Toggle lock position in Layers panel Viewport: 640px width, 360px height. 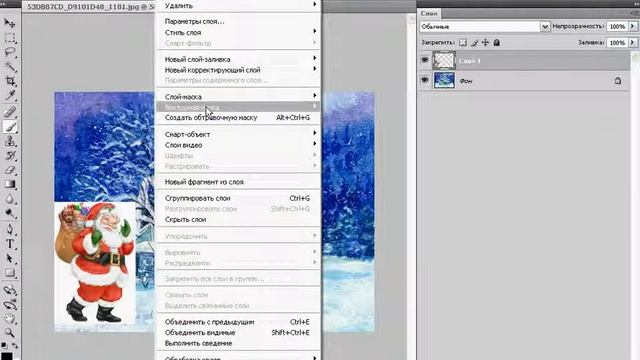point(485,42)
